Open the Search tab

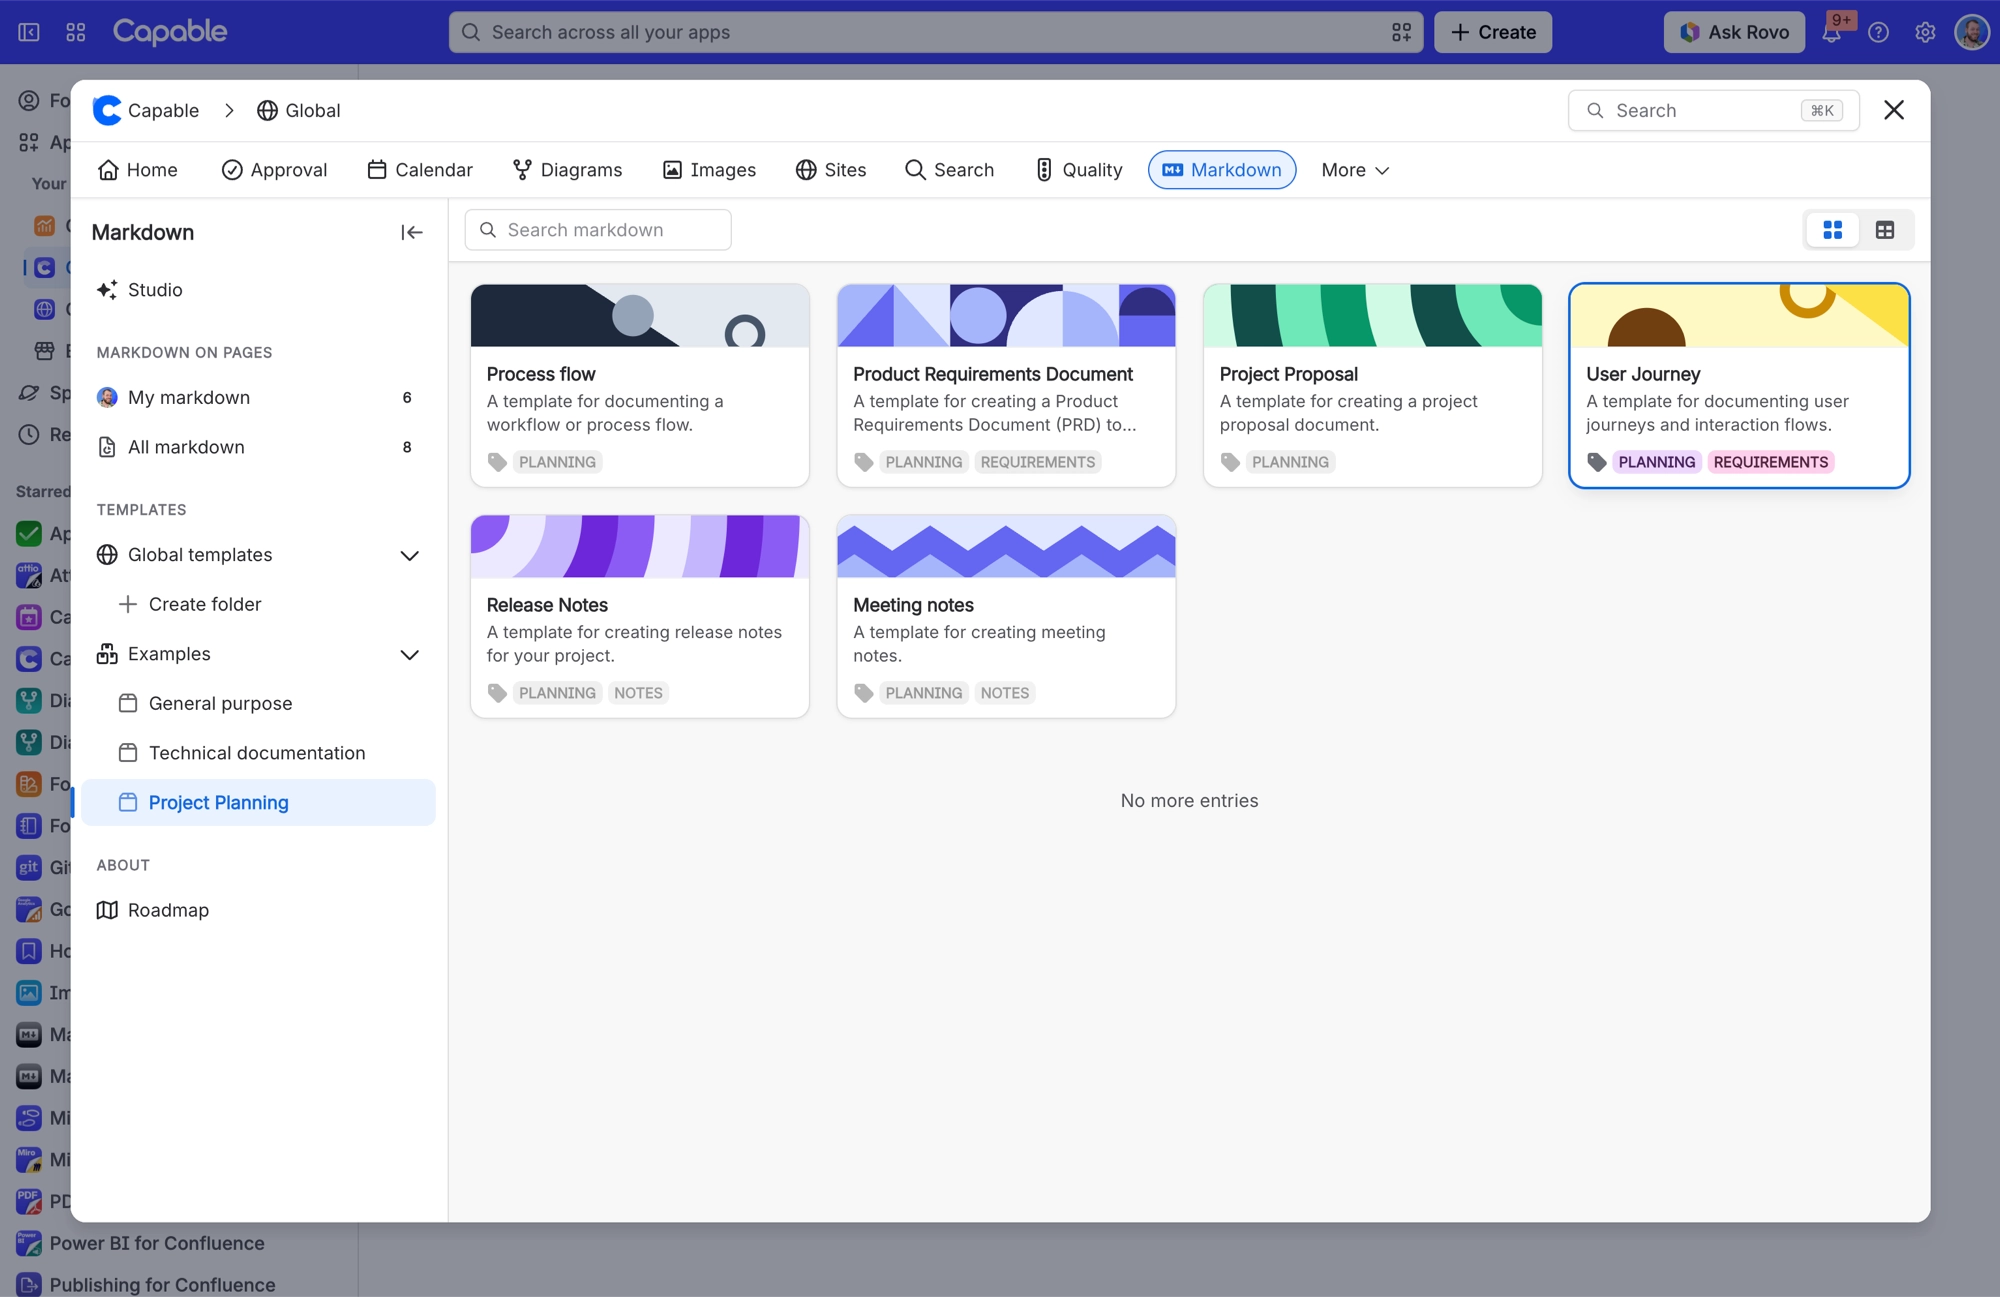[x=949, y=170]
